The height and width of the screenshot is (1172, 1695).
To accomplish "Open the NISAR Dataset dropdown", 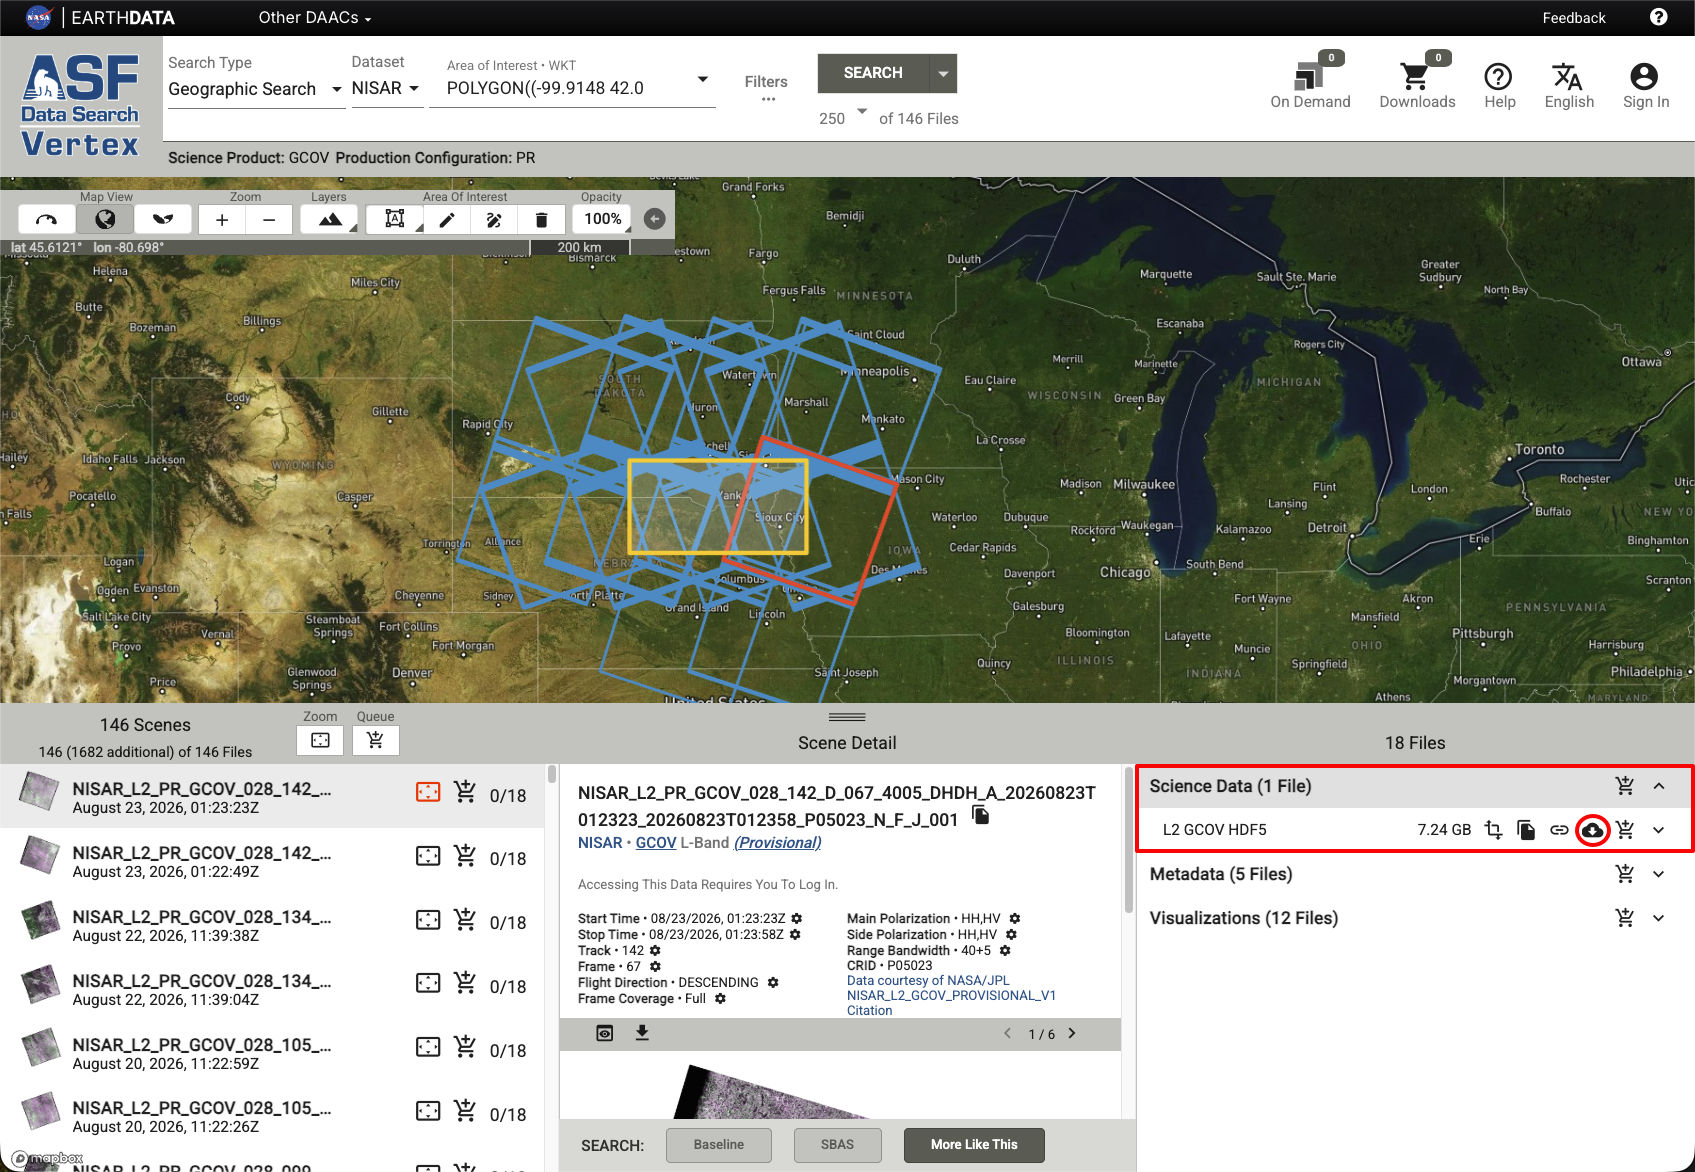I will pos(386,89).
